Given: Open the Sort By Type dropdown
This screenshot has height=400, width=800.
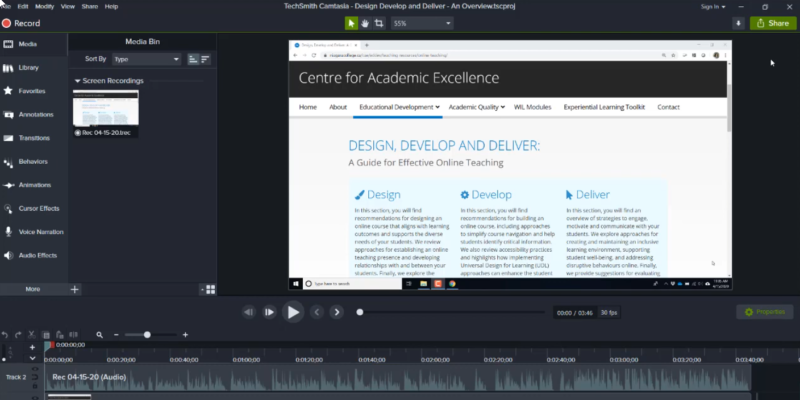Looking at the screenshot, I should pos(146,59).
